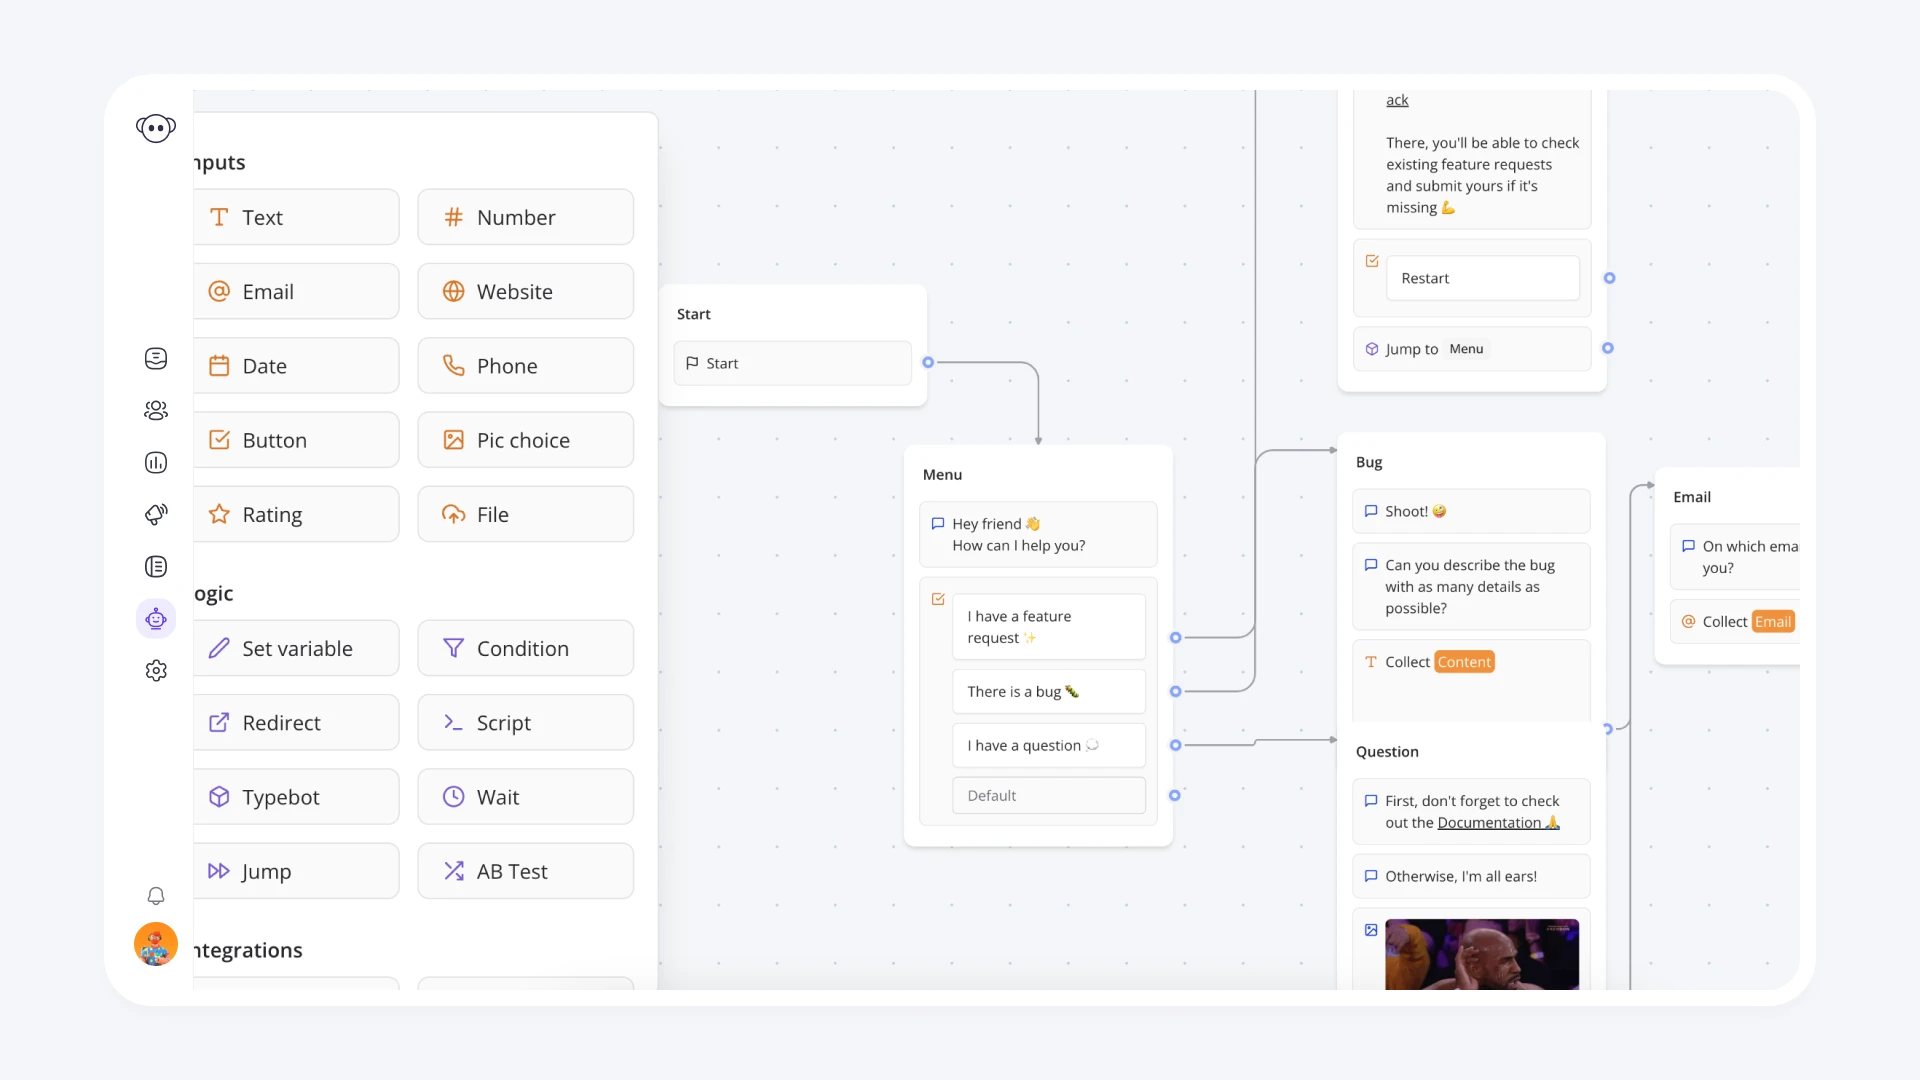Select the Analytics panel icon

(x=156, y=462)
